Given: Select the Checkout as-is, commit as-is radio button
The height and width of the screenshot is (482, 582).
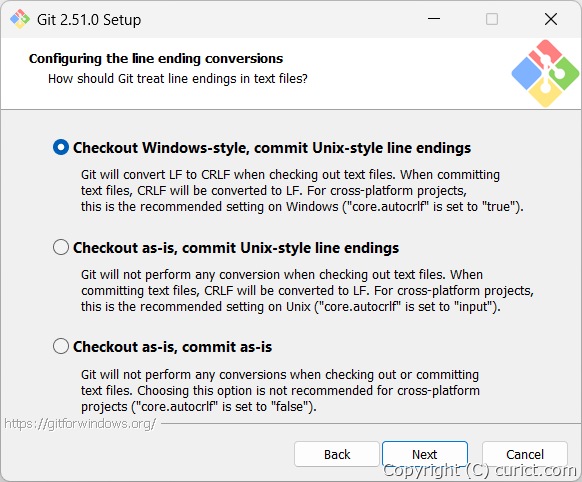Looking at the screenshot, I should pyautogui.click(x=61, y=346).
